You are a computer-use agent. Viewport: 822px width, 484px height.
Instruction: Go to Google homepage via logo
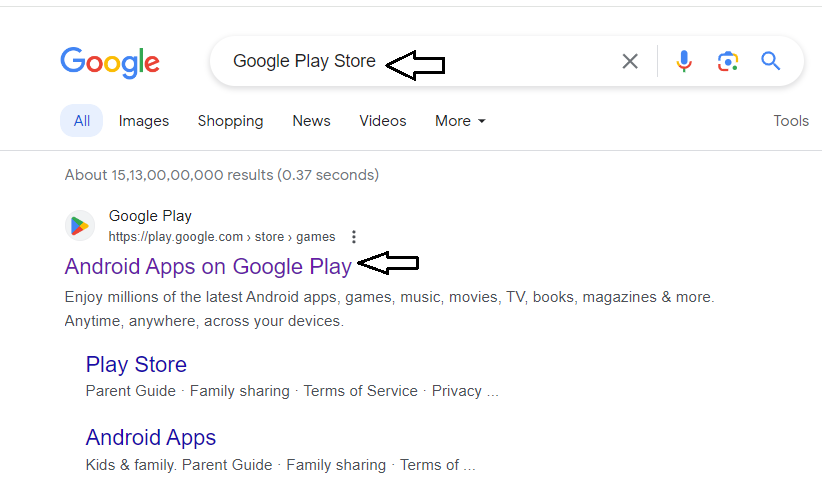110,63
